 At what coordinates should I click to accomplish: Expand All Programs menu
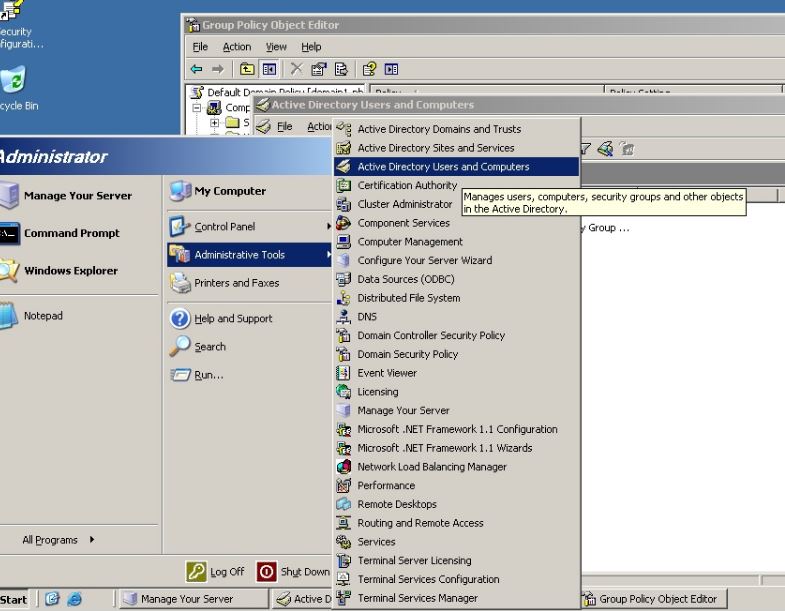pyautogui.click(x=58, y=539)
